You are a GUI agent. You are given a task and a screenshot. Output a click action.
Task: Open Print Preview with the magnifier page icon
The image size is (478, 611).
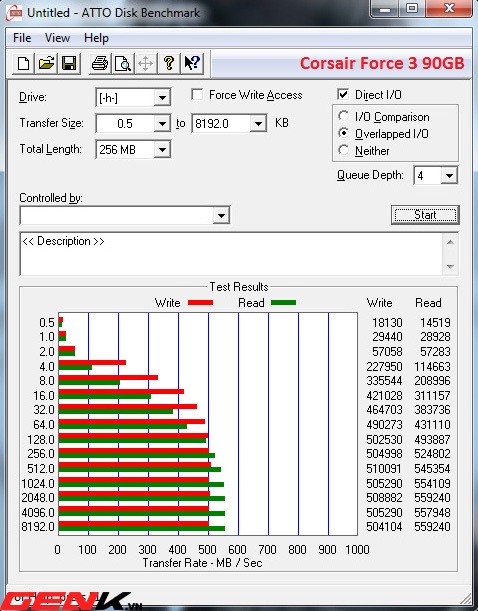123,64
